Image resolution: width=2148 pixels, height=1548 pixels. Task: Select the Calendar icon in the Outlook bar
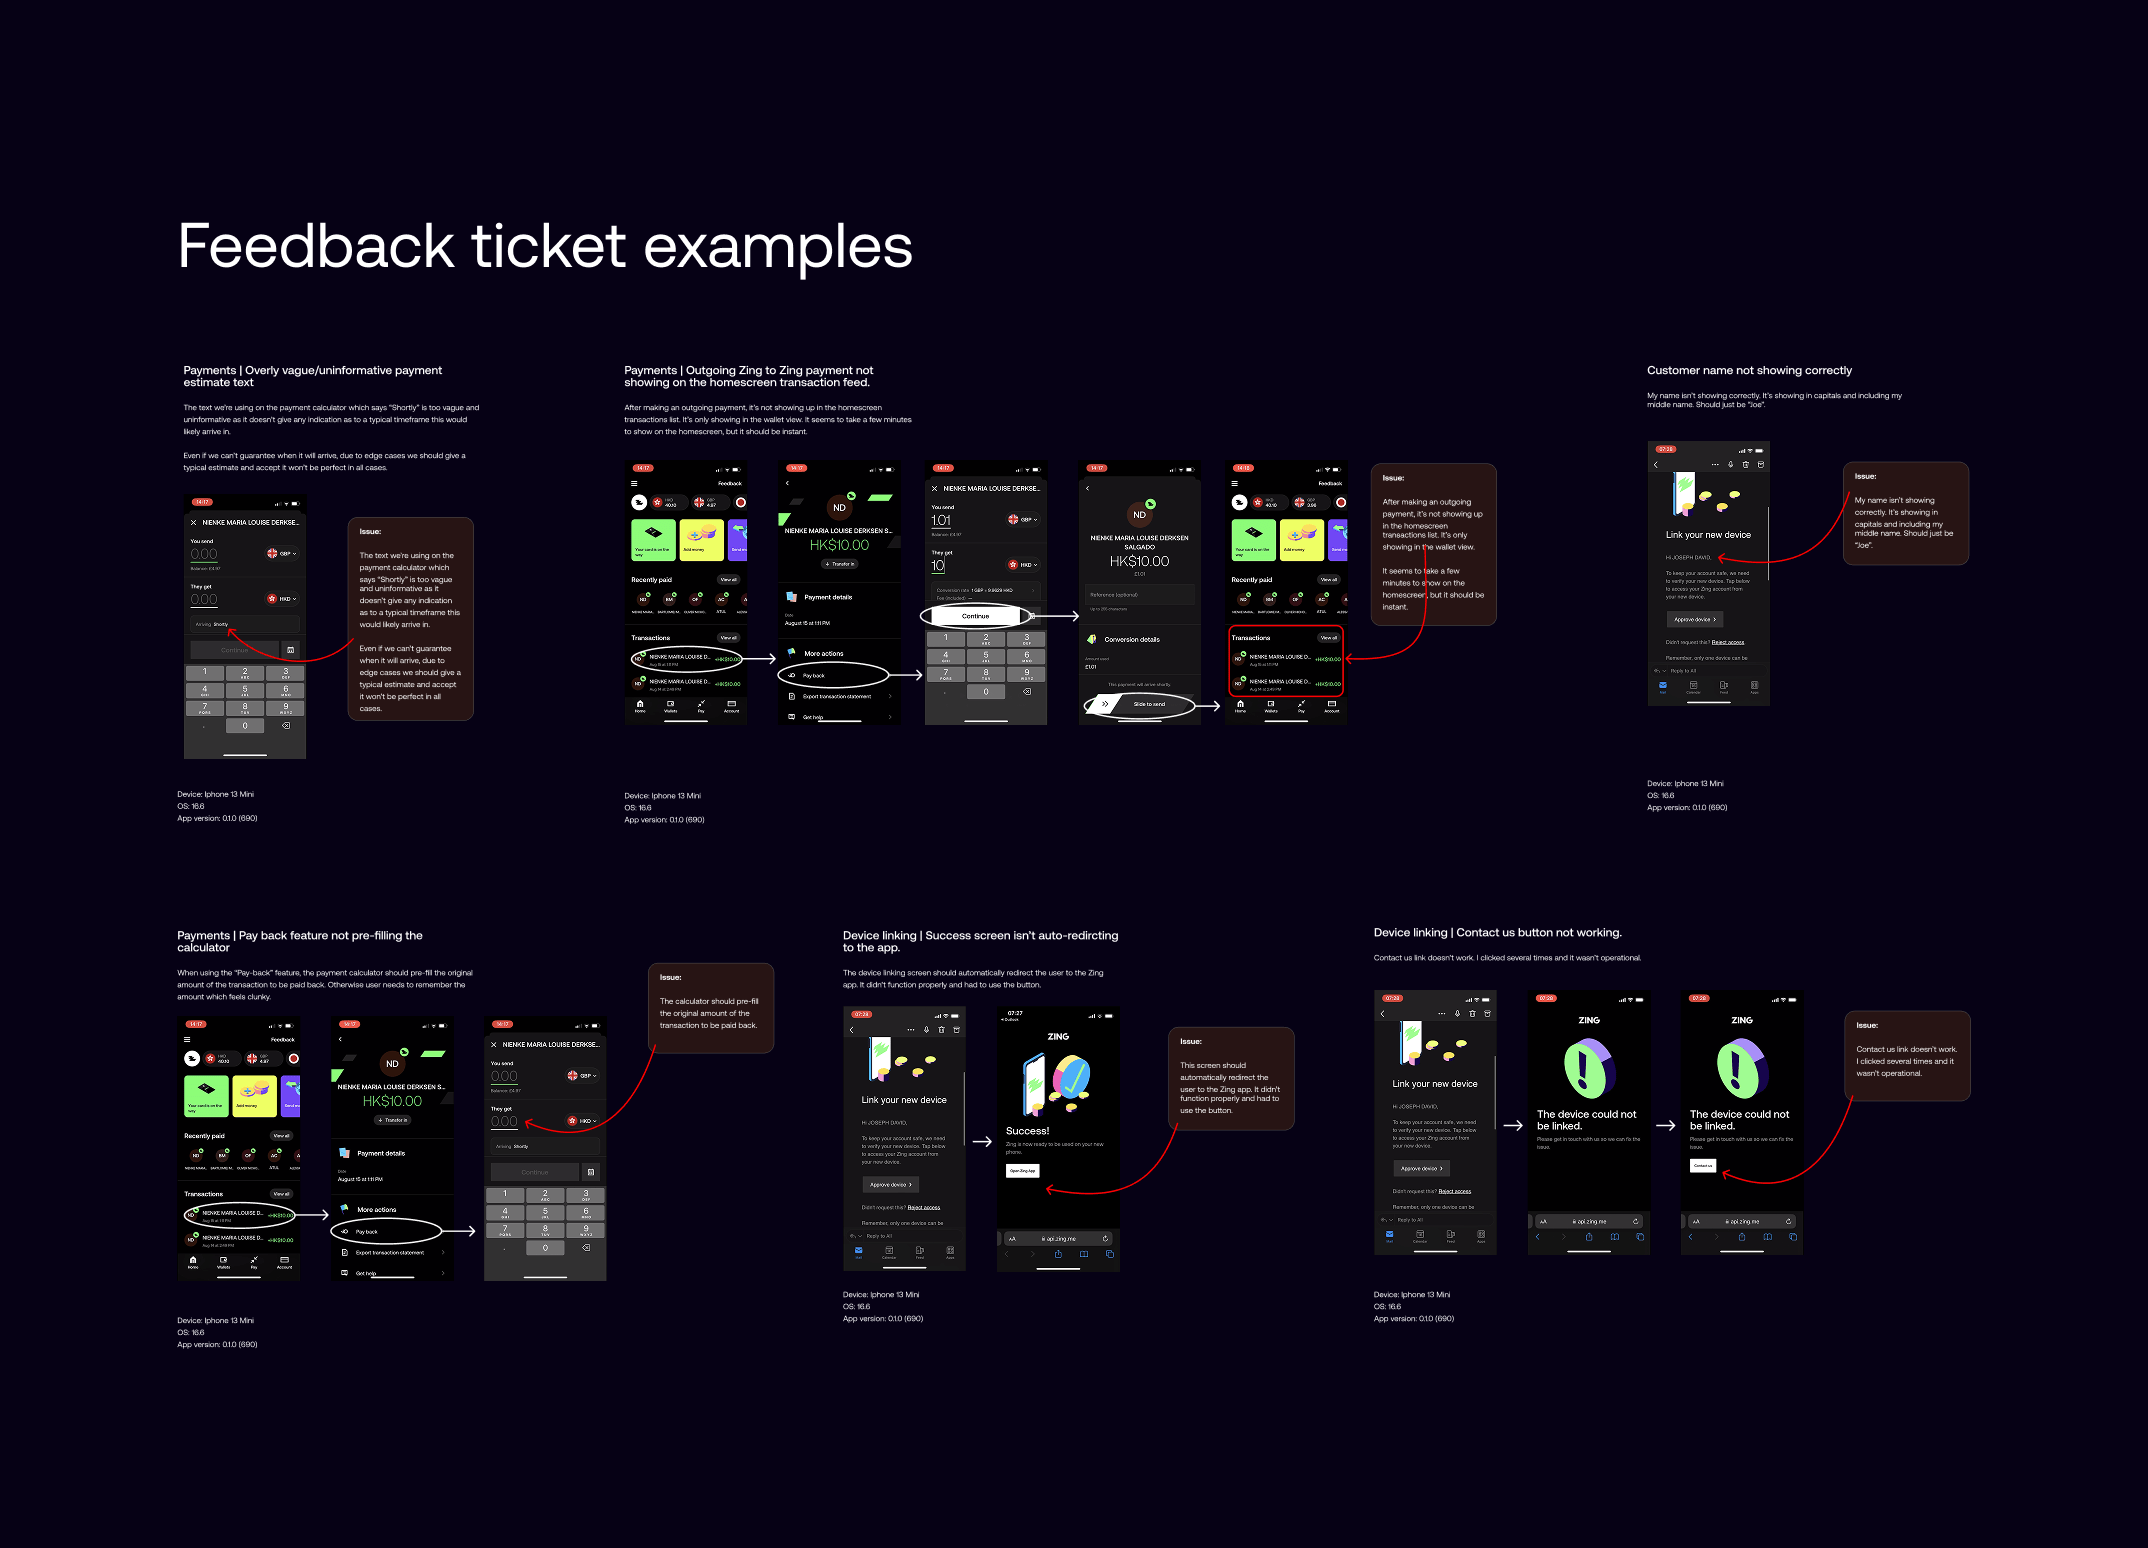coord(1693,687)
